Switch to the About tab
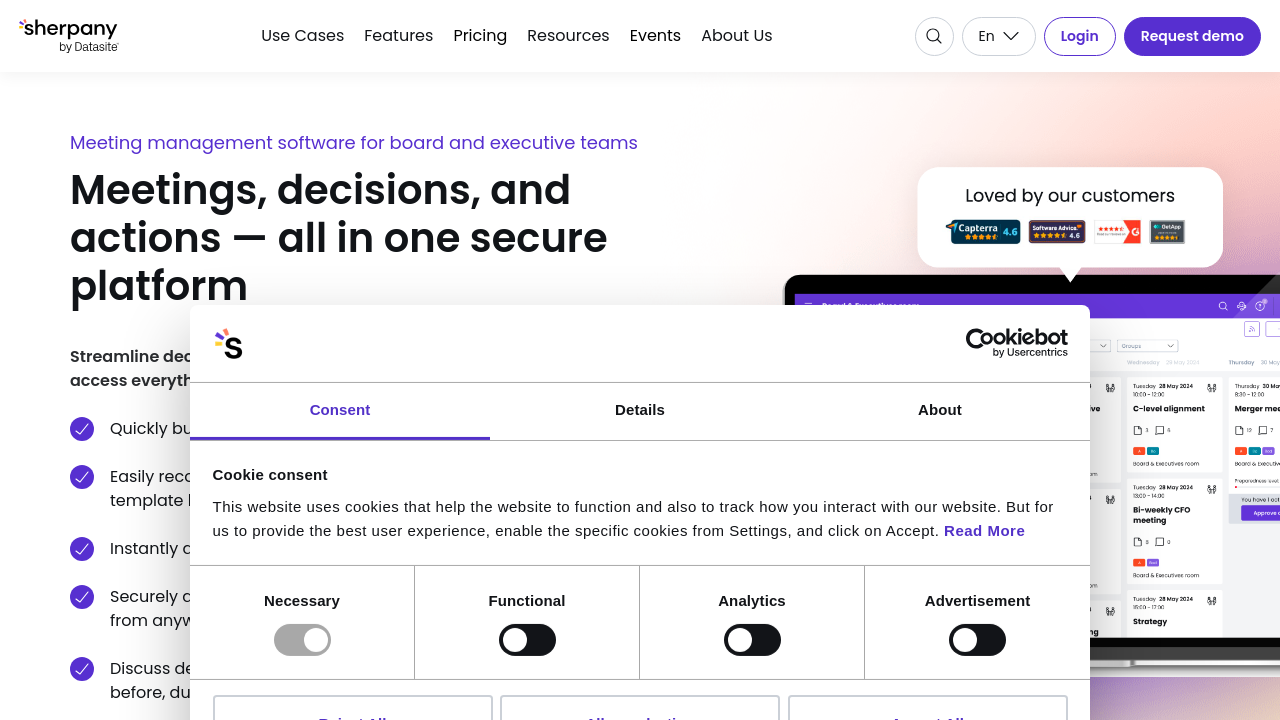This screenshot has height=720, width=1280. click(x=940, y=410)
